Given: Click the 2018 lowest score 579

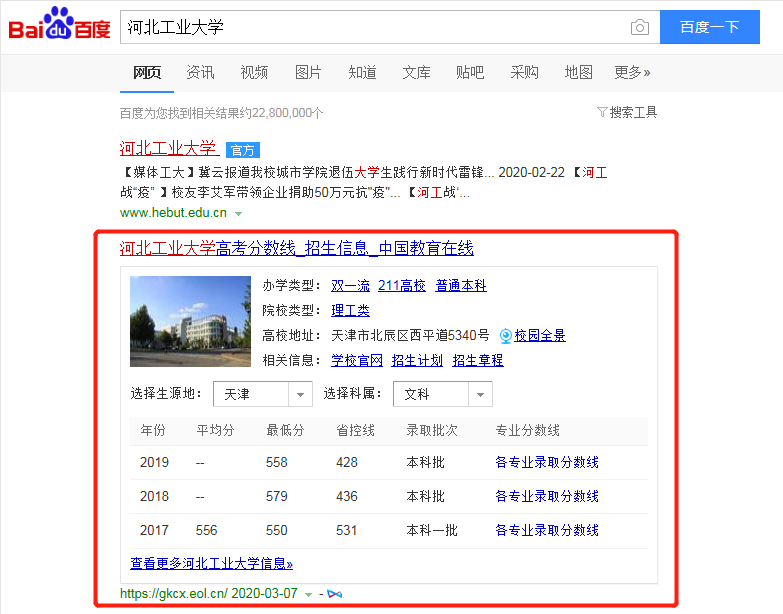Looking at the screenshot, I should click(x=277, y=496).
